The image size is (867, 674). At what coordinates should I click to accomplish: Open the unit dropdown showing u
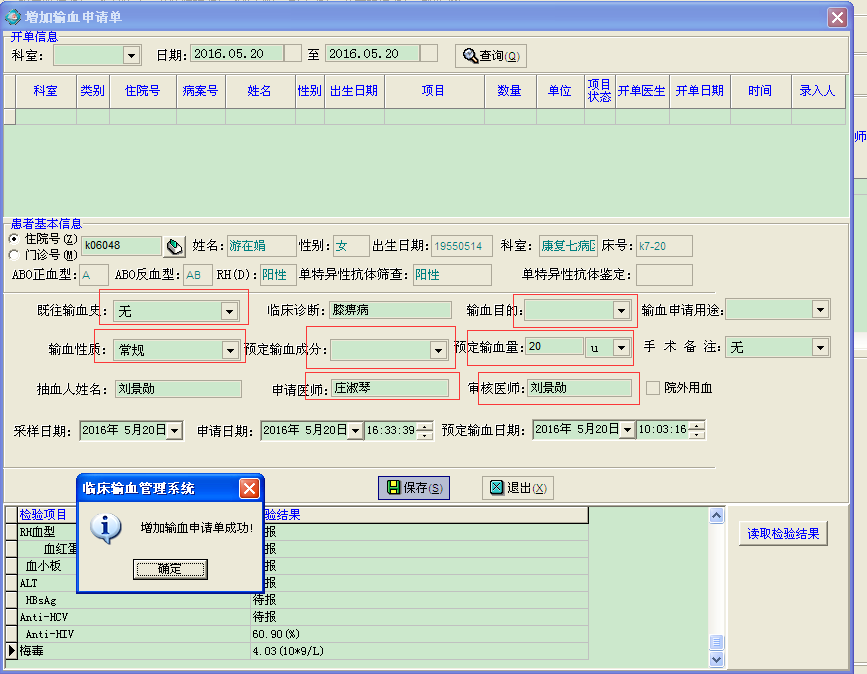(621, 347)
